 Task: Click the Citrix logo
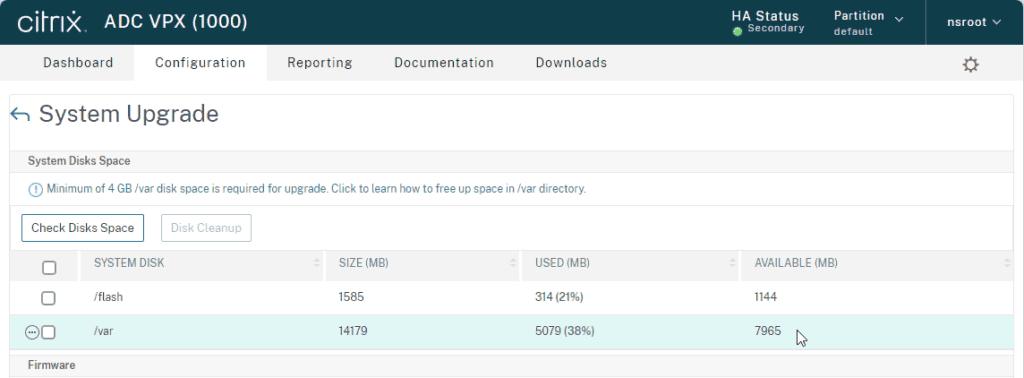pos(52,22)
